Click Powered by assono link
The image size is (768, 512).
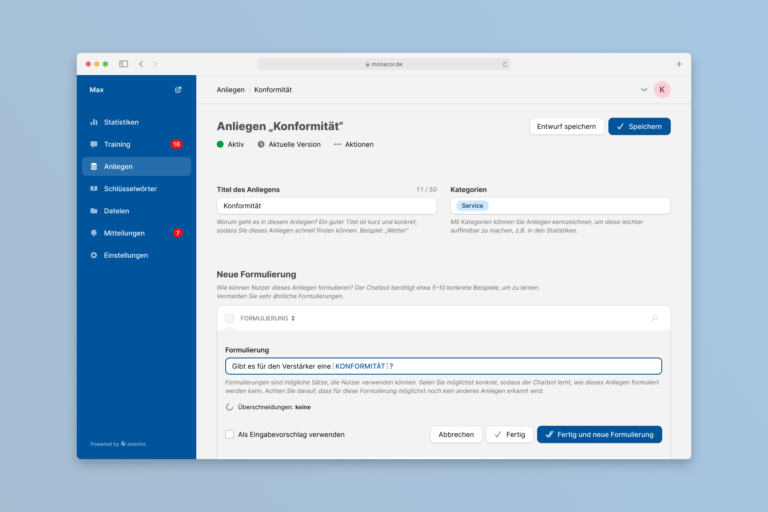pyautogui.click(x=118, y=444)
